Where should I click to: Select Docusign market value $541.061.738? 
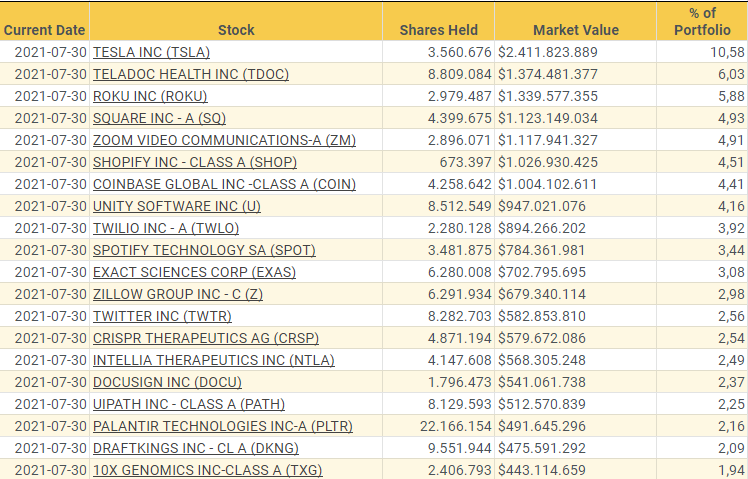coord(541,381)
